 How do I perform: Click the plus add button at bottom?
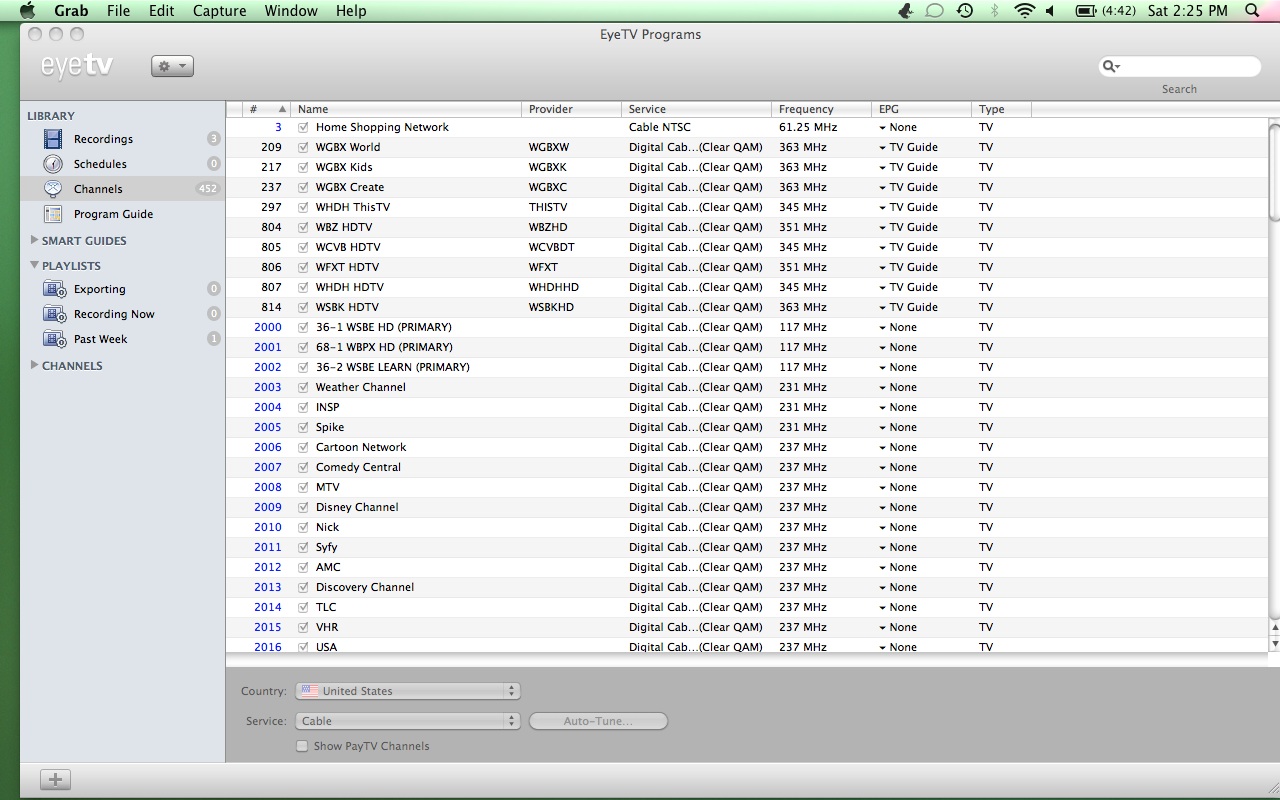55,780
